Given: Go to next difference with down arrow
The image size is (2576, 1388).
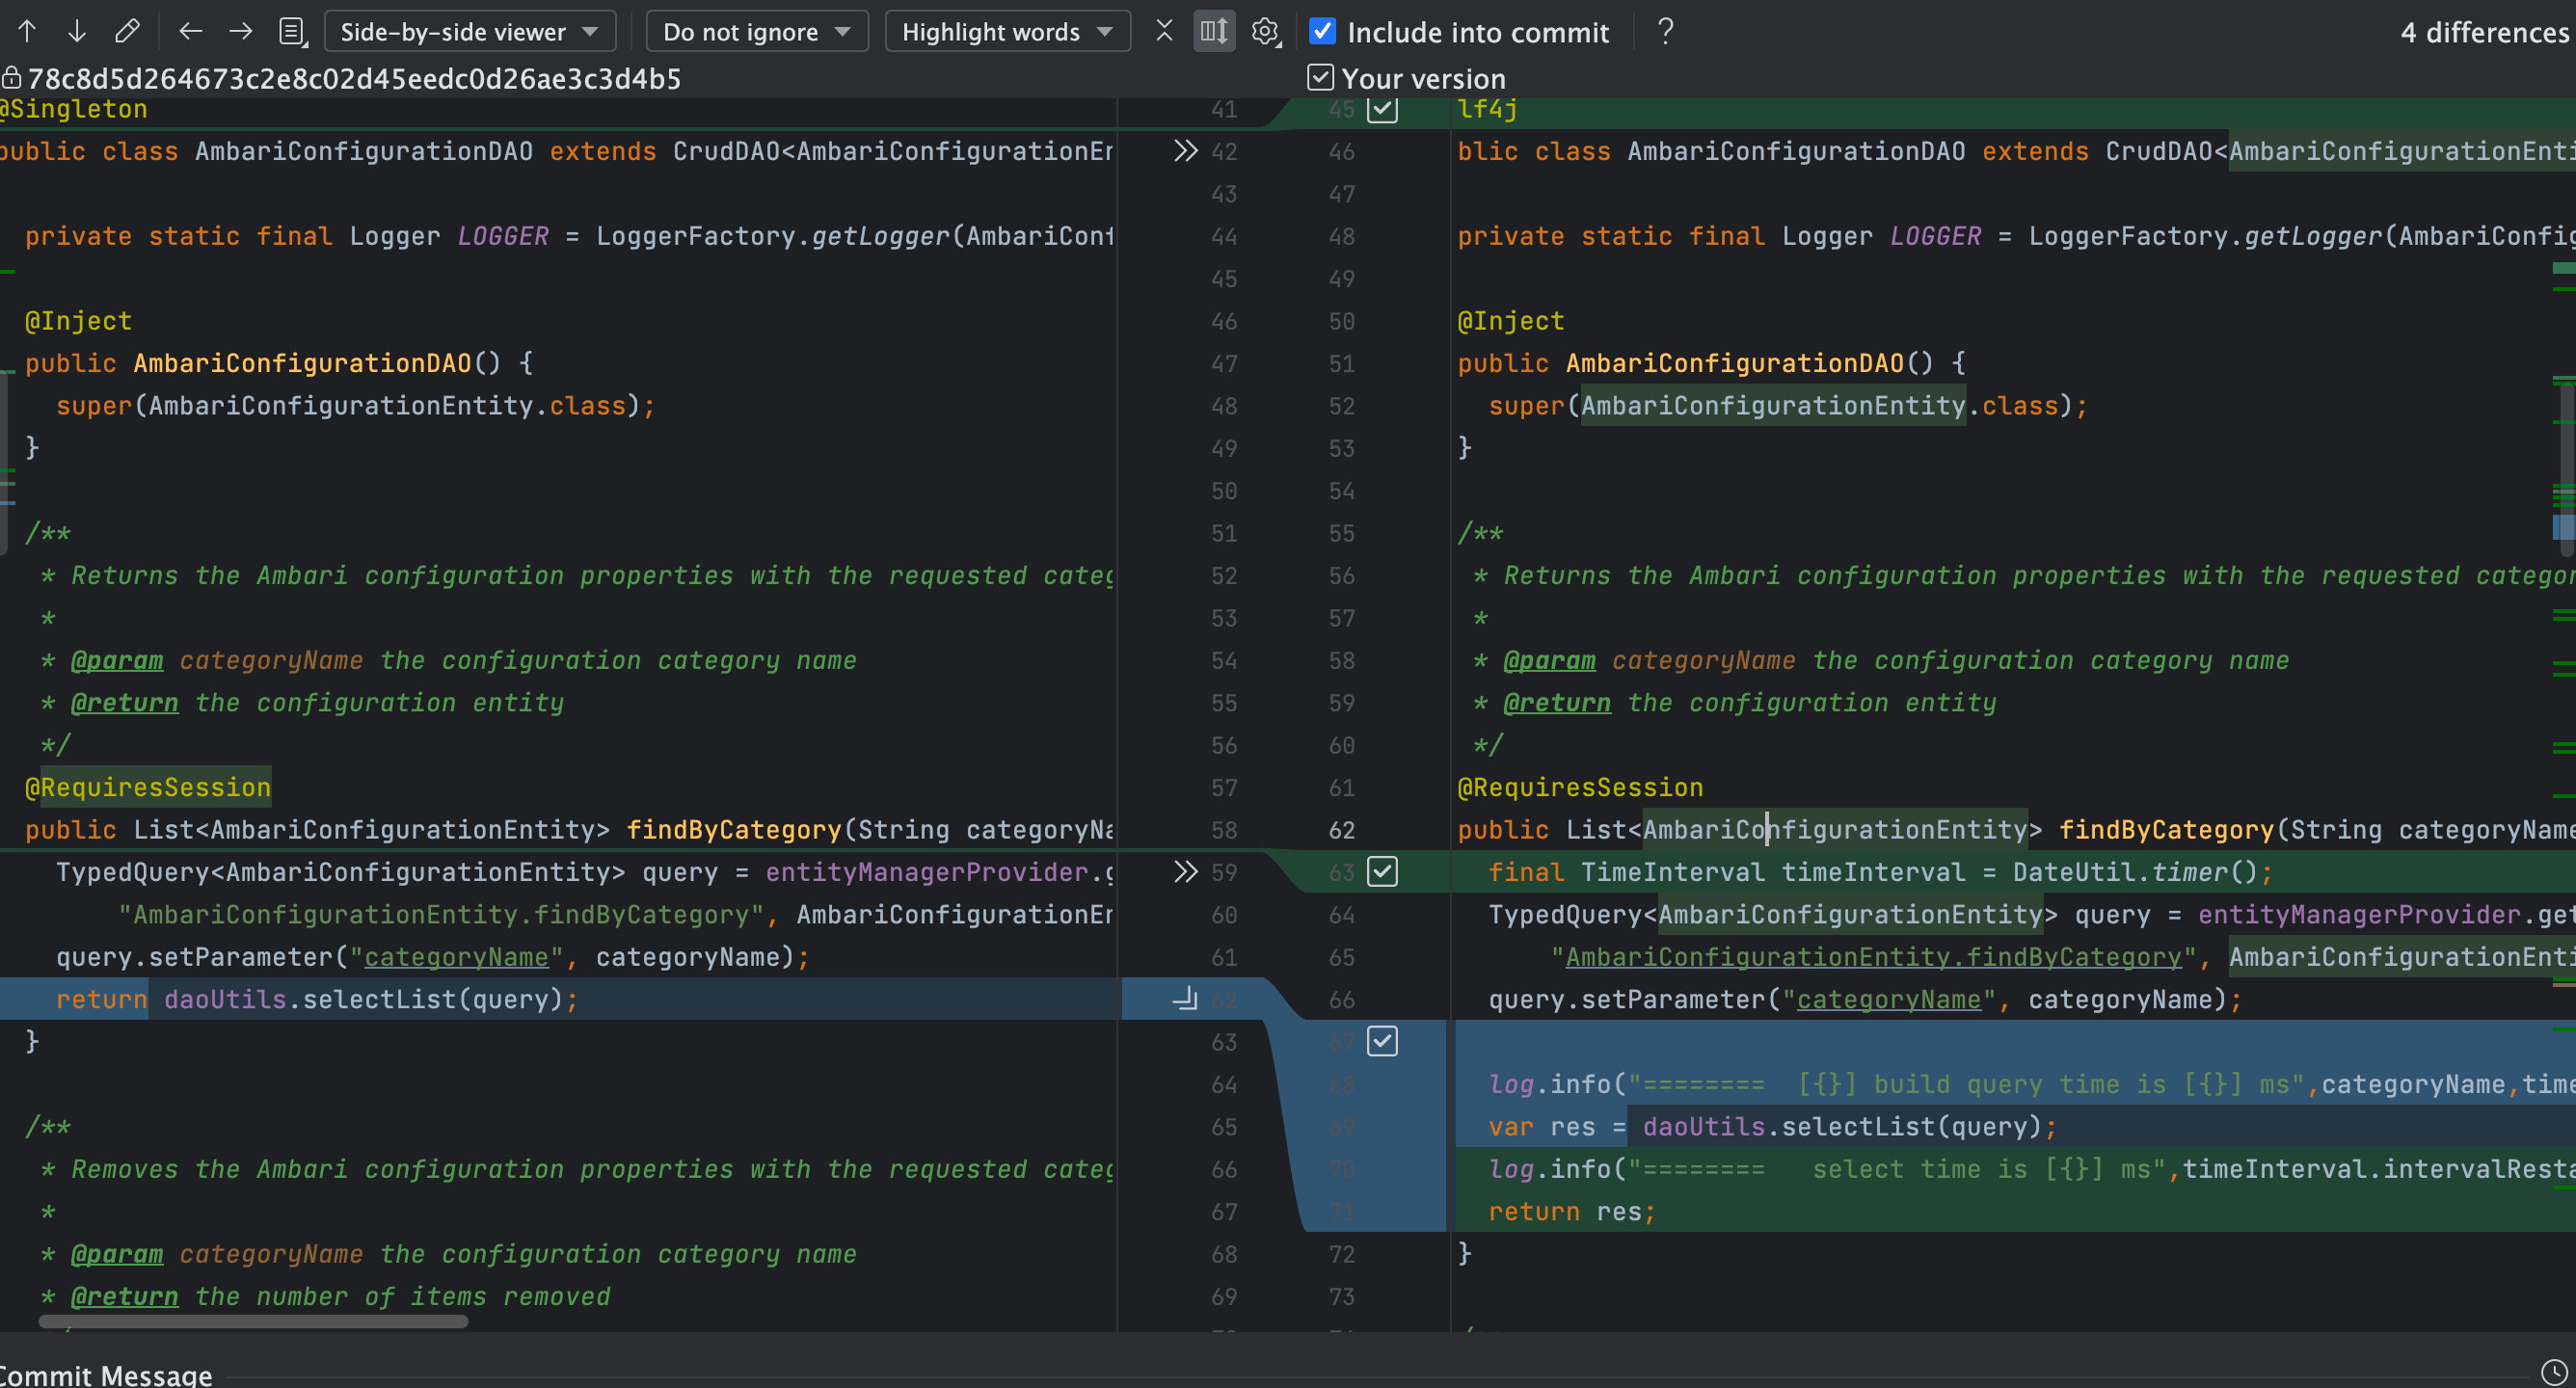Looking at the screenshot, I should click(x=76, y=31).
